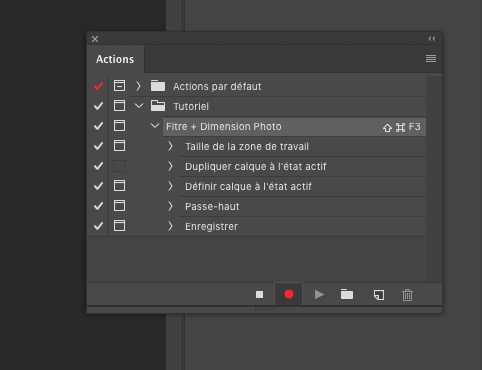The height and width of the screenshot is (370, 482).
Task: Select Définir calque à l'état actif step
Action: pyautogui.click(x=248, y=187)
